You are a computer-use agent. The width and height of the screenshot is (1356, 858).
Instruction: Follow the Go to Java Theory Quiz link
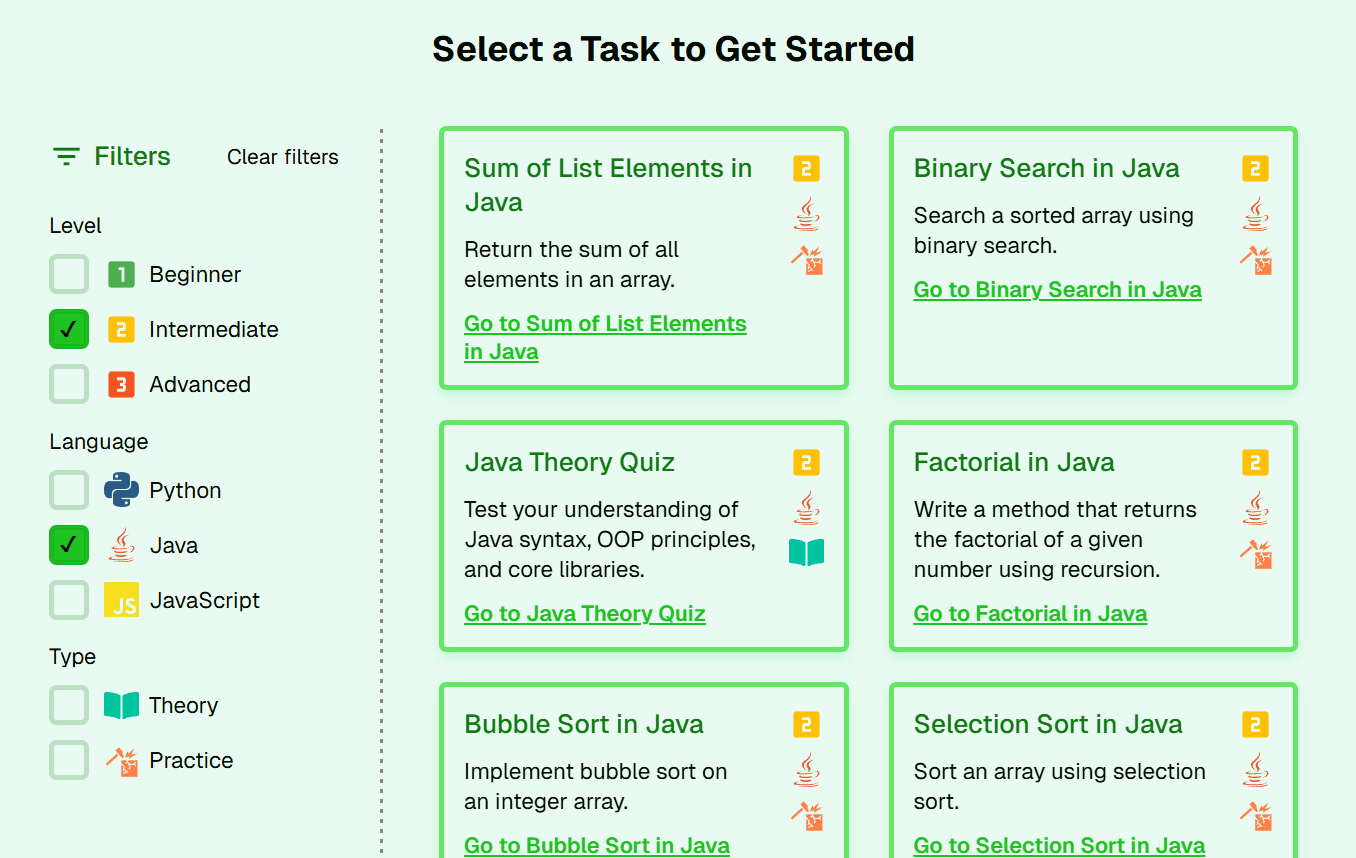tap(585, 614)
